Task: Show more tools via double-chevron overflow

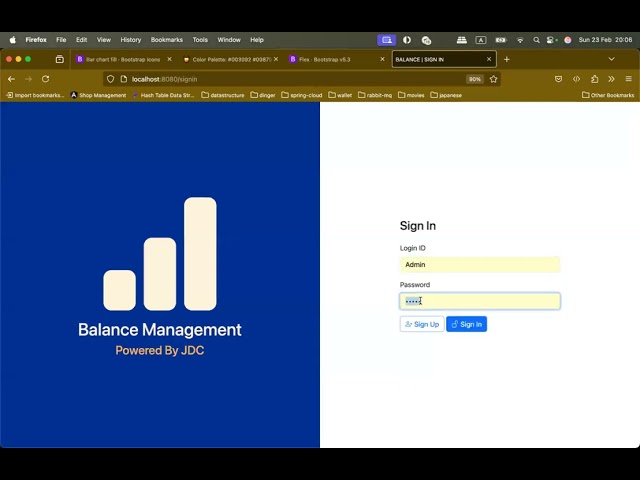Action: pyautogui.click(x=611, y=79)
